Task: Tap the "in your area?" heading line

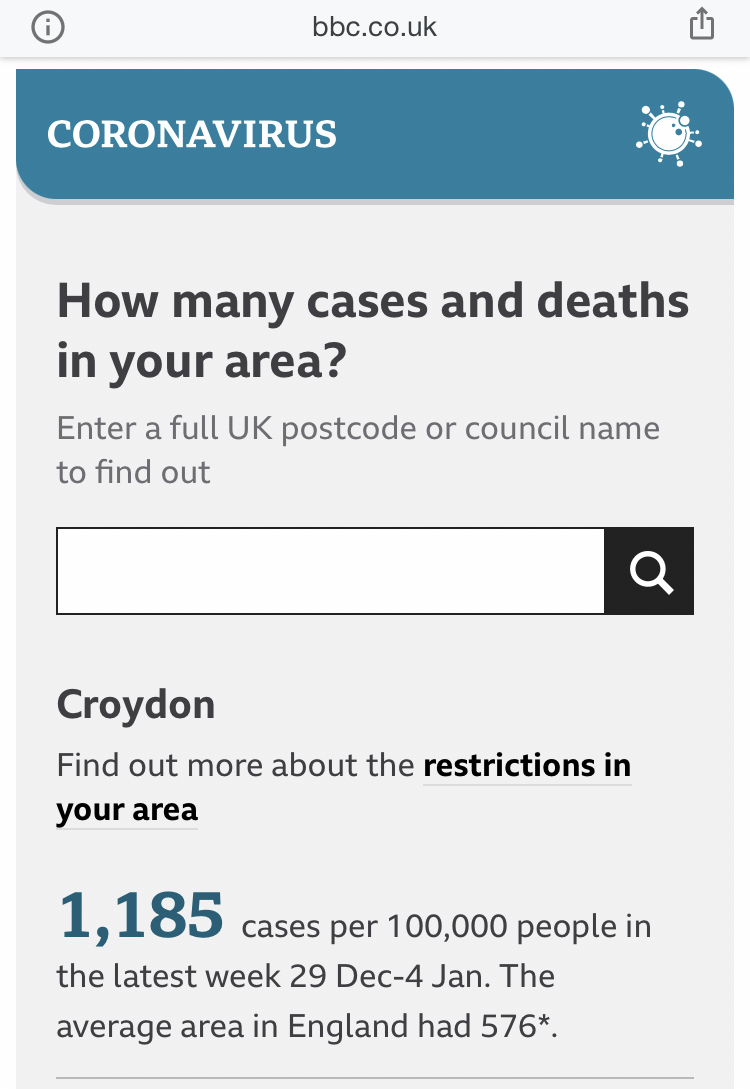Action: pyautogui.click(x=200, y=362)
